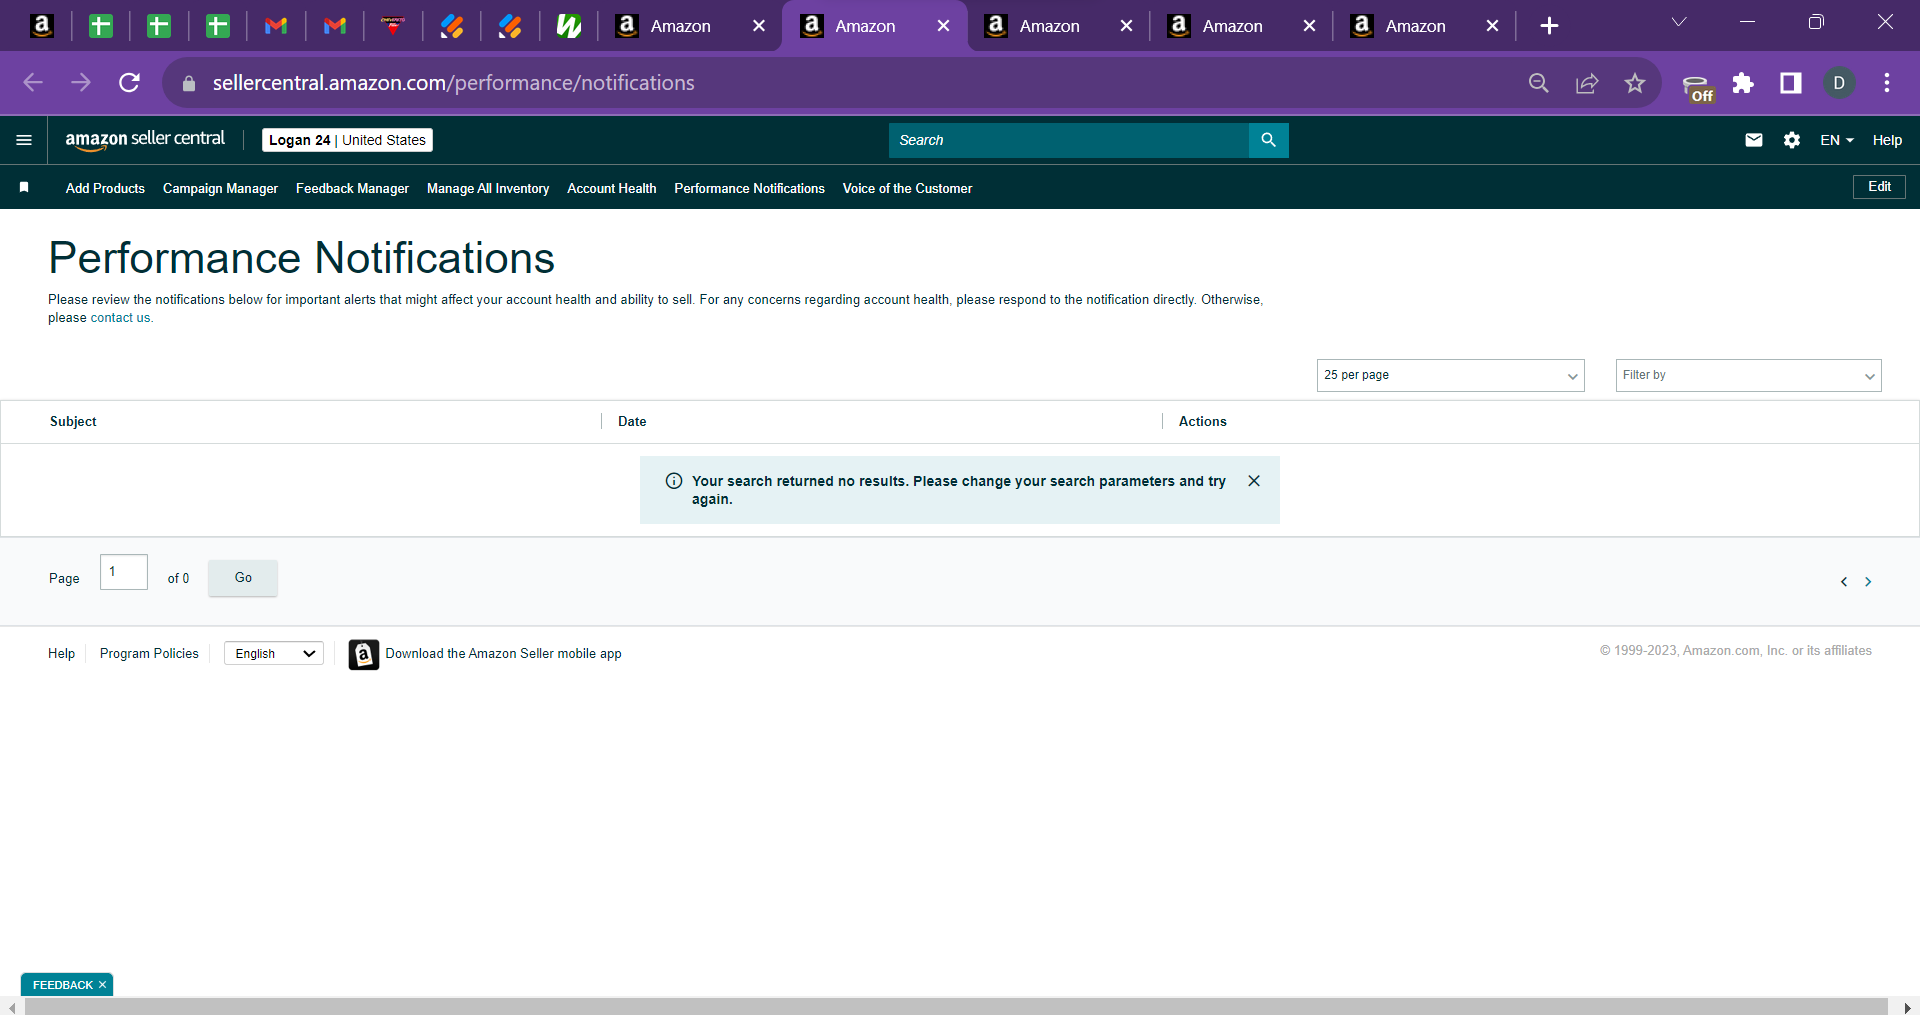This screenshot has width=1920, height=1015.
Task: Toggle the browser side panel icon
Action: pos(1791,83)
